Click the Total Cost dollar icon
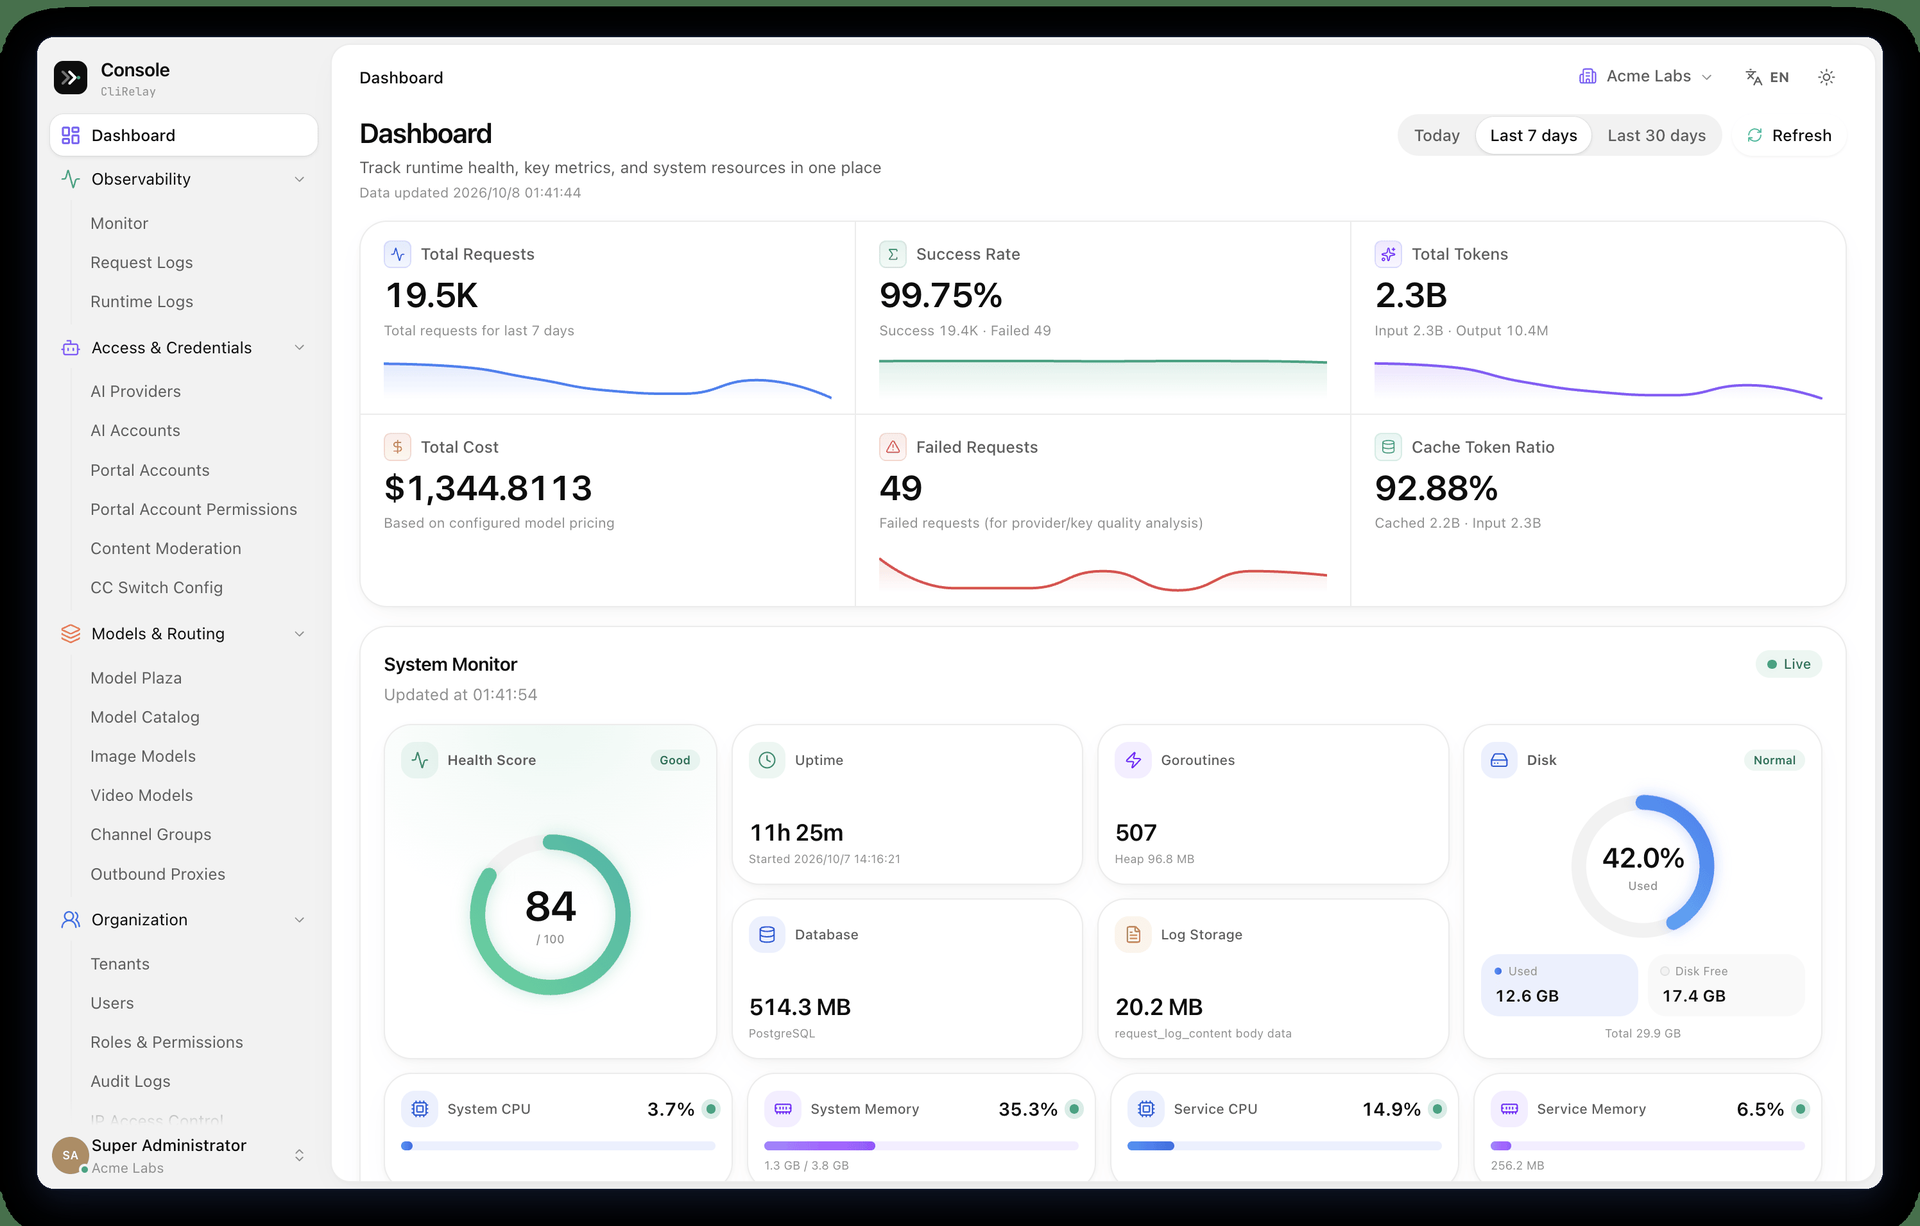The image size is (1920, 1226). (398, 447)
